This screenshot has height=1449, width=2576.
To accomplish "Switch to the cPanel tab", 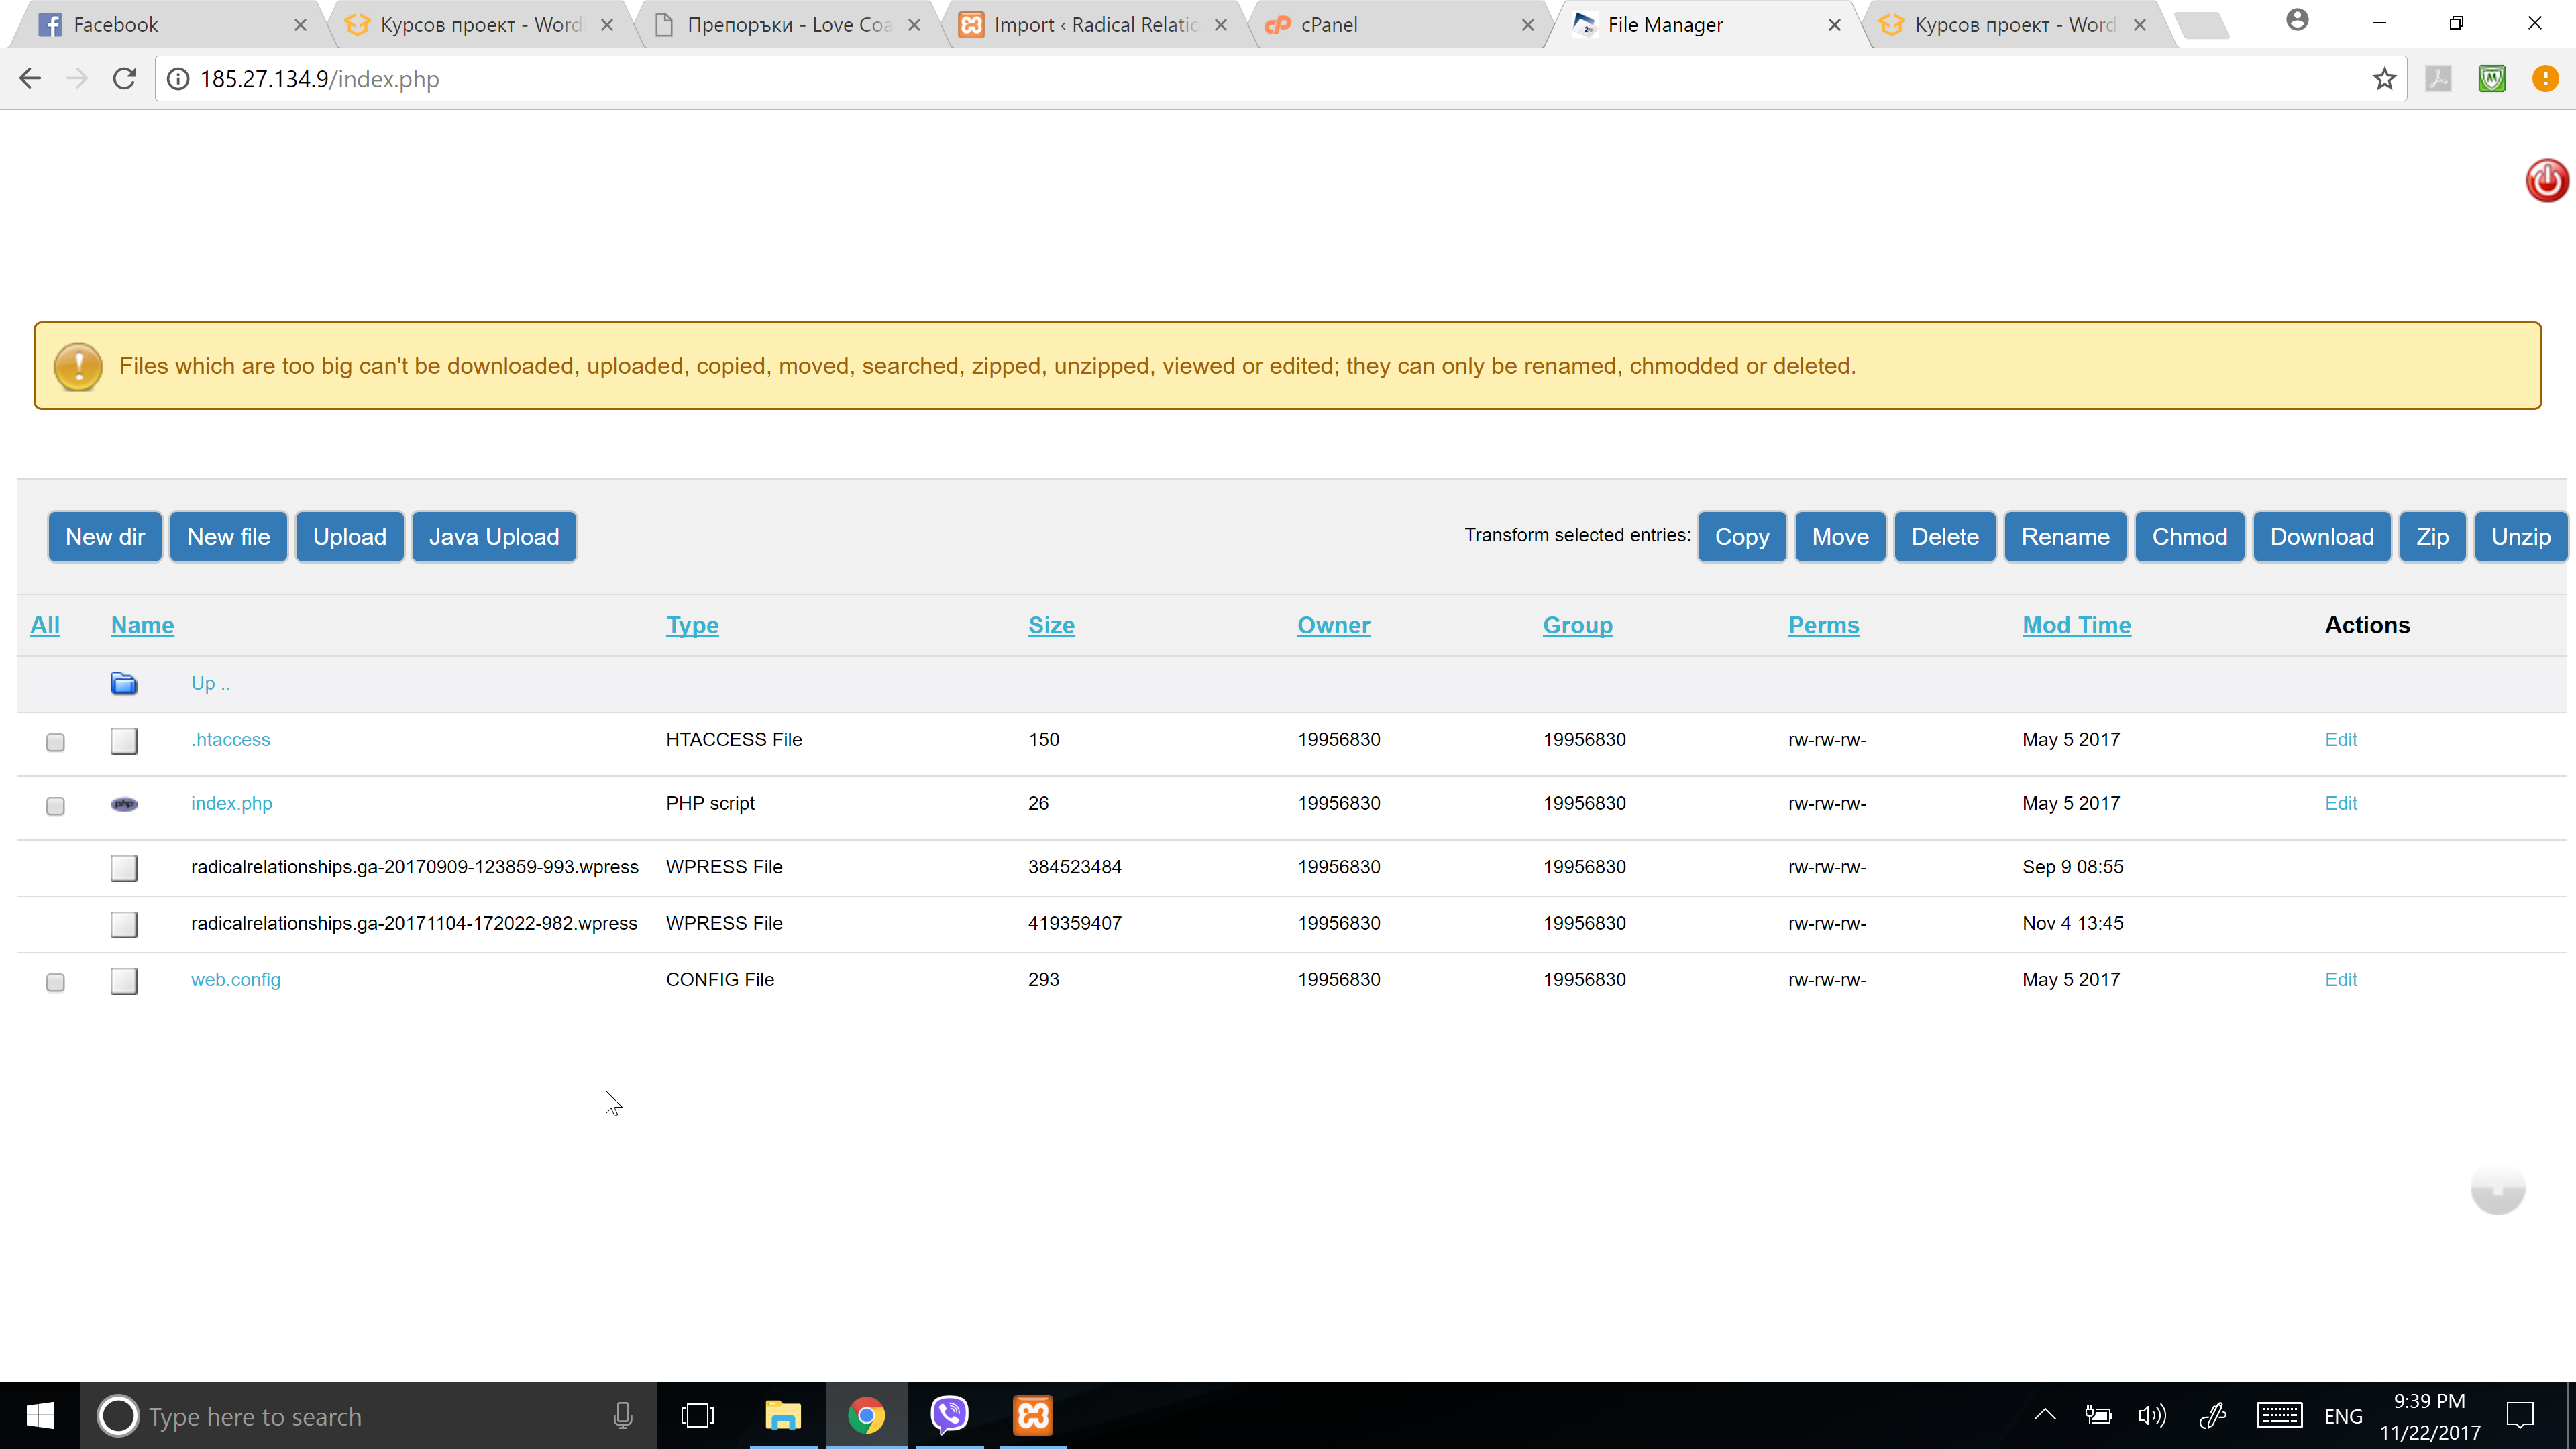I will 1399,25.
